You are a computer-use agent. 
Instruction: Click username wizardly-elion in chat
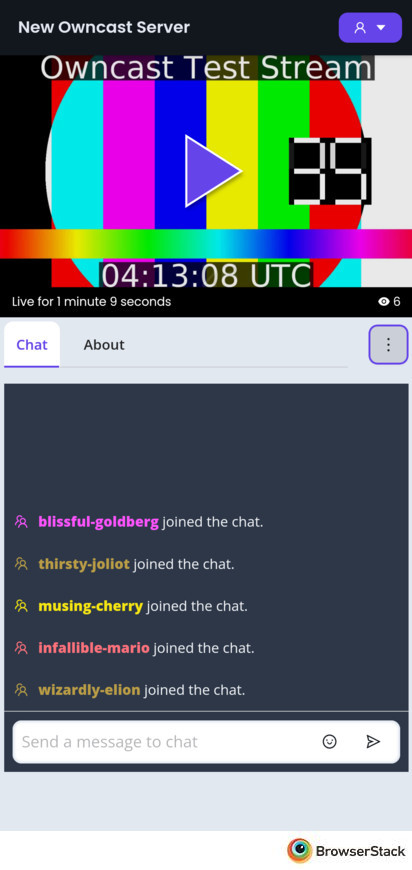[x=89, y=690]
